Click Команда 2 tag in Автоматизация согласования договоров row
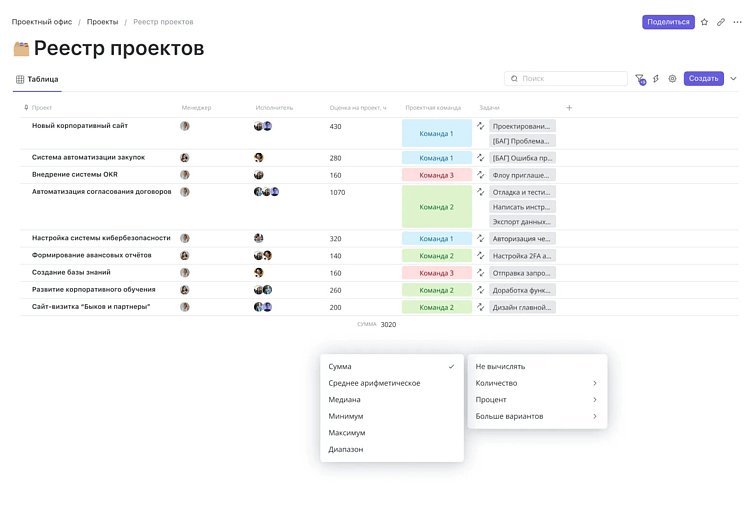Viewport: 751px width, 526px height. click(436, 207)
